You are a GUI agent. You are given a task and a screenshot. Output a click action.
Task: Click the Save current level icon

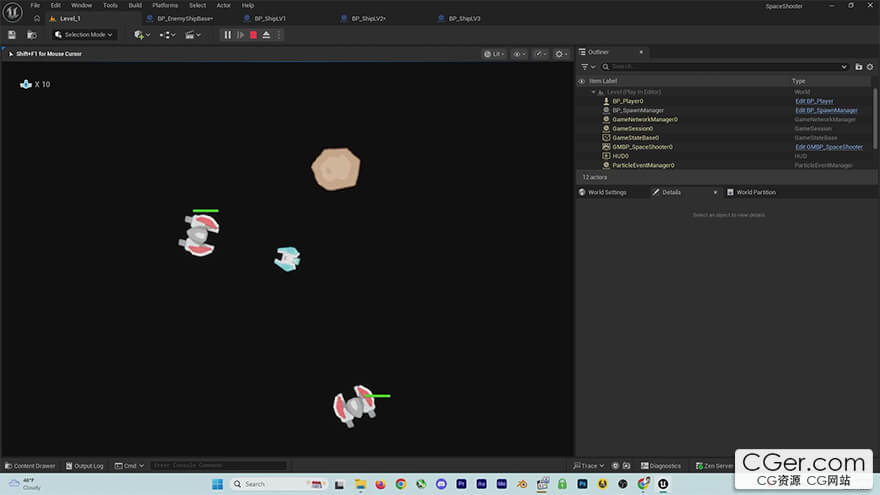tap(12, 34)
